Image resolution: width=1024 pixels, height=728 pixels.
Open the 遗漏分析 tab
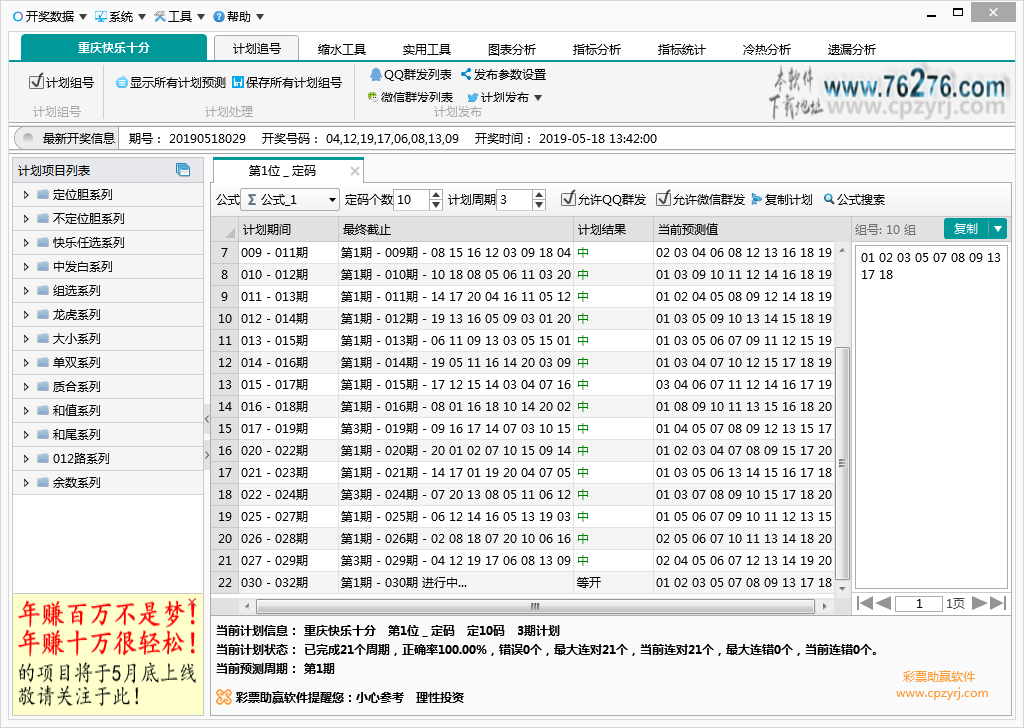851,49
